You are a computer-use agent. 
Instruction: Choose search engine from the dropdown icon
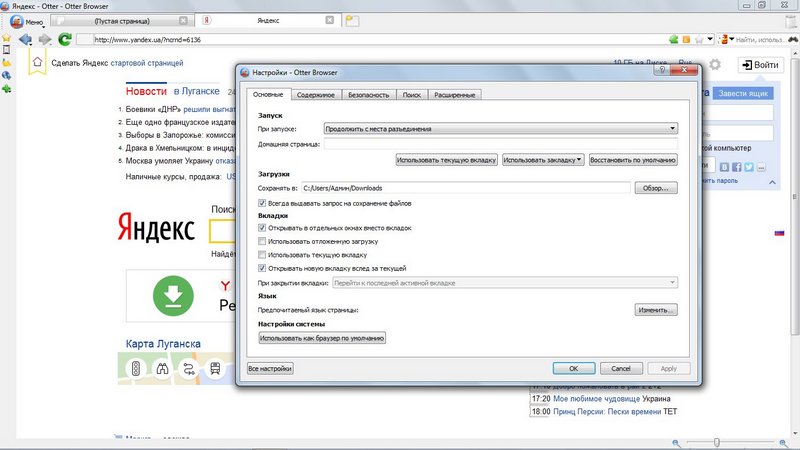tap(726, 39)
